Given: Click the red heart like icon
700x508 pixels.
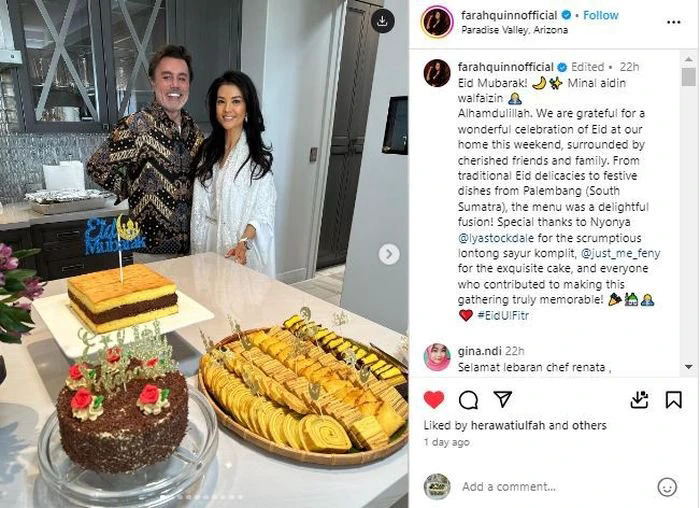Looking at the screenshot, I should click(x=434, y=400).
